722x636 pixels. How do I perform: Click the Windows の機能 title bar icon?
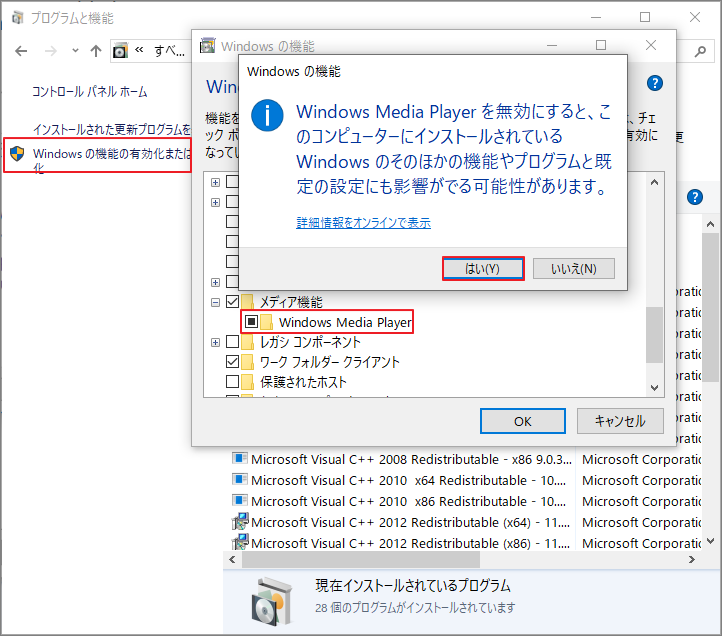tap(207, 46)
